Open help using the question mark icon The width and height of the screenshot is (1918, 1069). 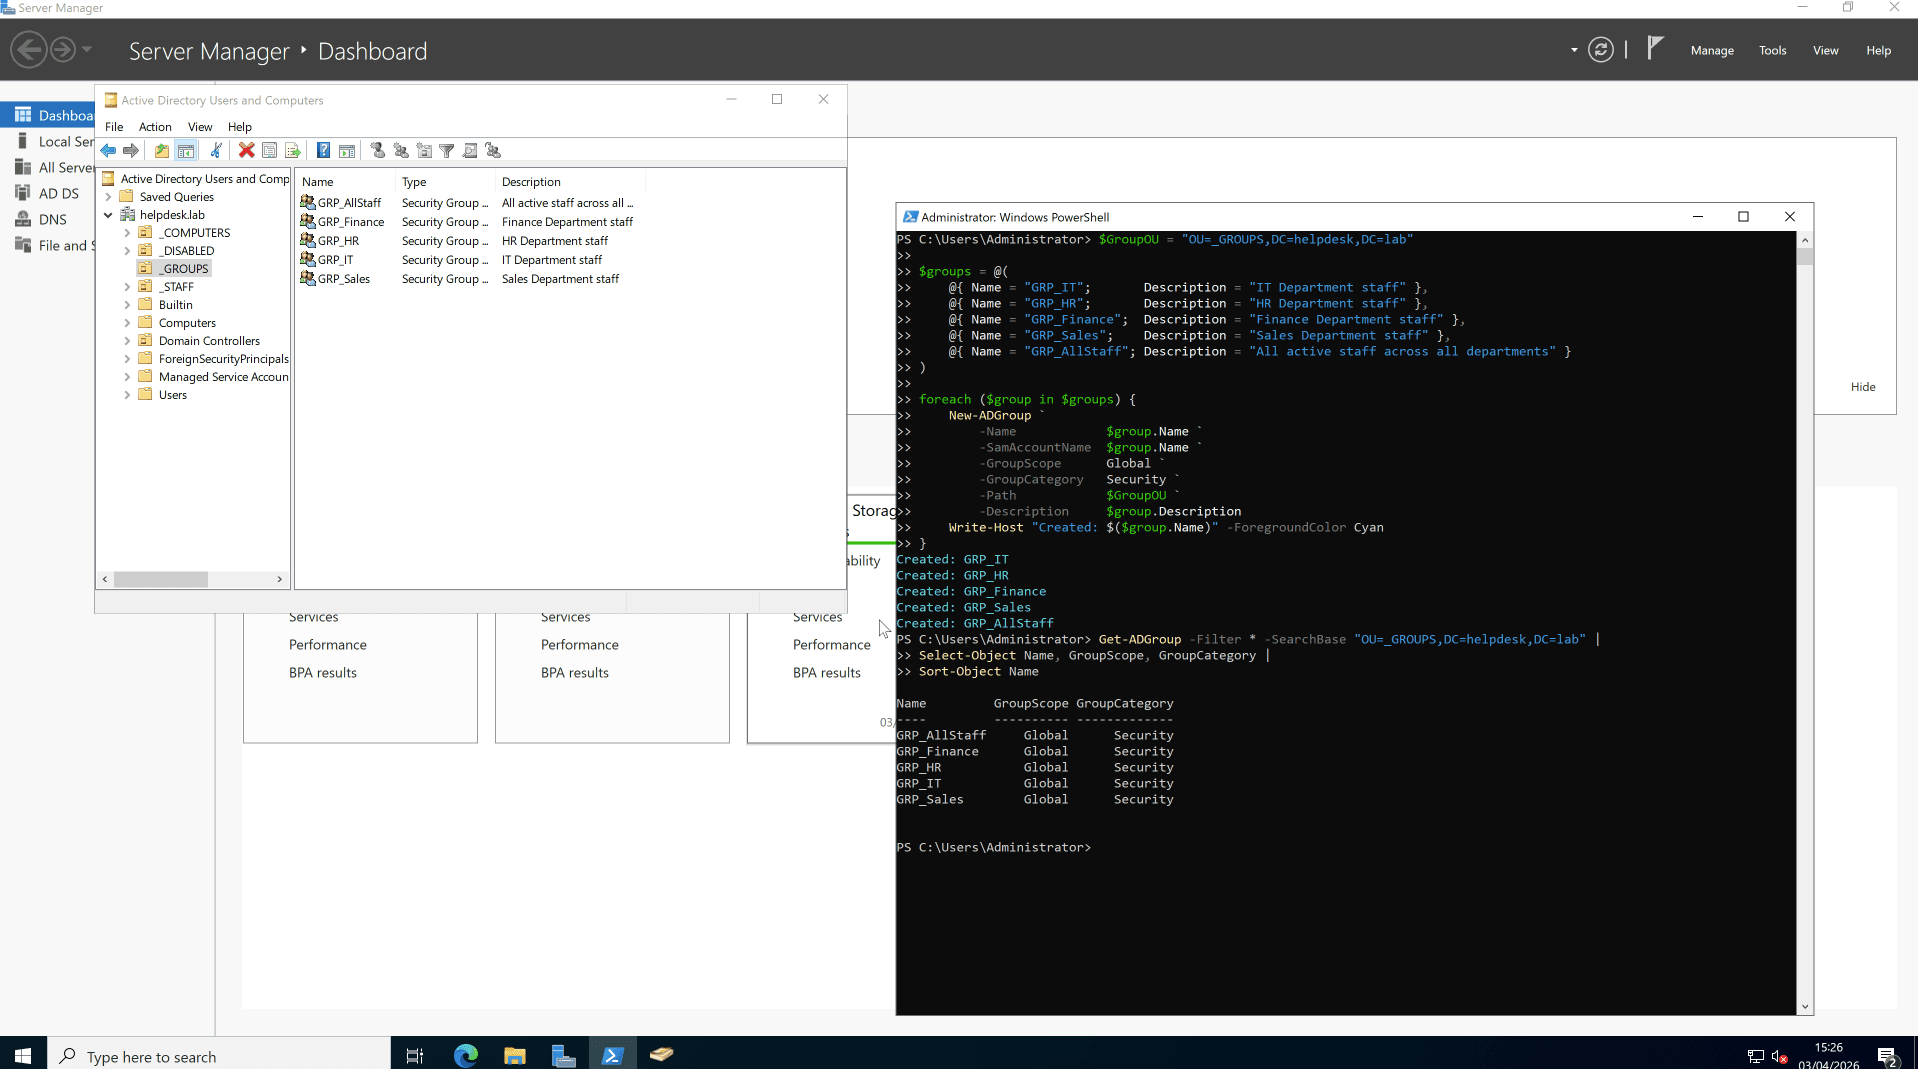click(323, 150)
